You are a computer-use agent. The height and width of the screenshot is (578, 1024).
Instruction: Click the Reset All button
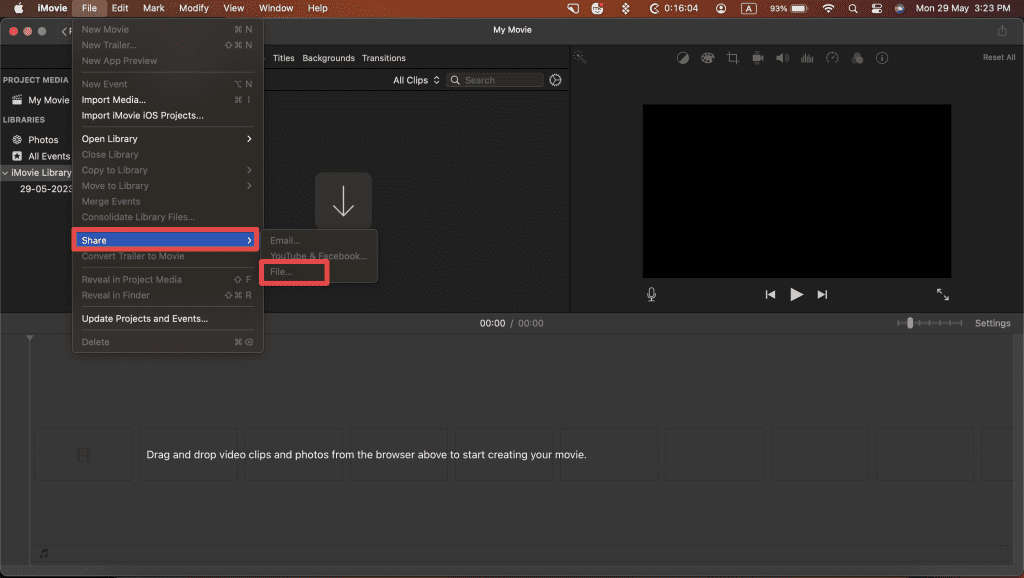(x=998, y=58)
